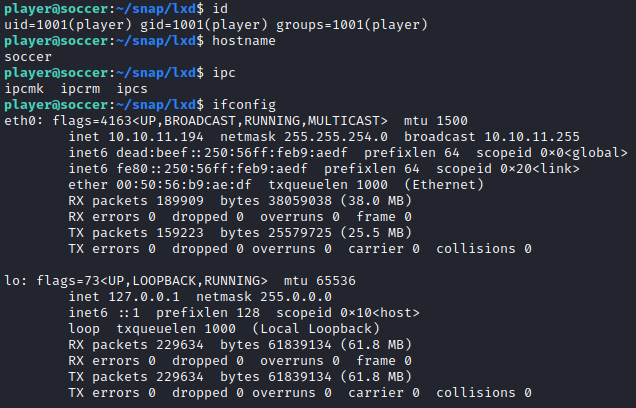Click the lo interface flags line

(180, 281)
